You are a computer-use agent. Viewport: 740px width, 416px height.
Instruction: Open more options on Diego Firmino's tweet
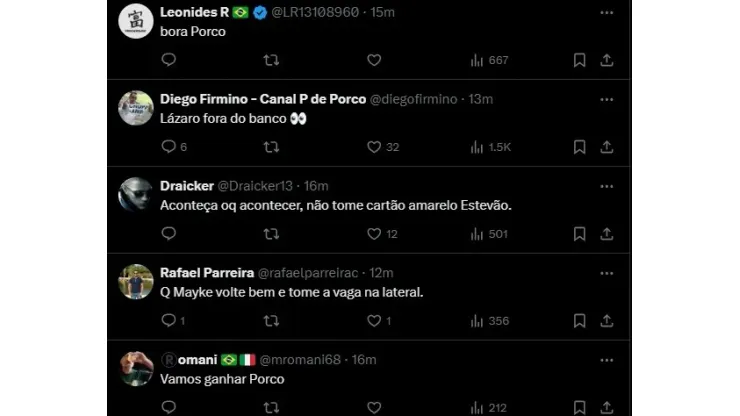pyautogui.click(x=606, y=99)
